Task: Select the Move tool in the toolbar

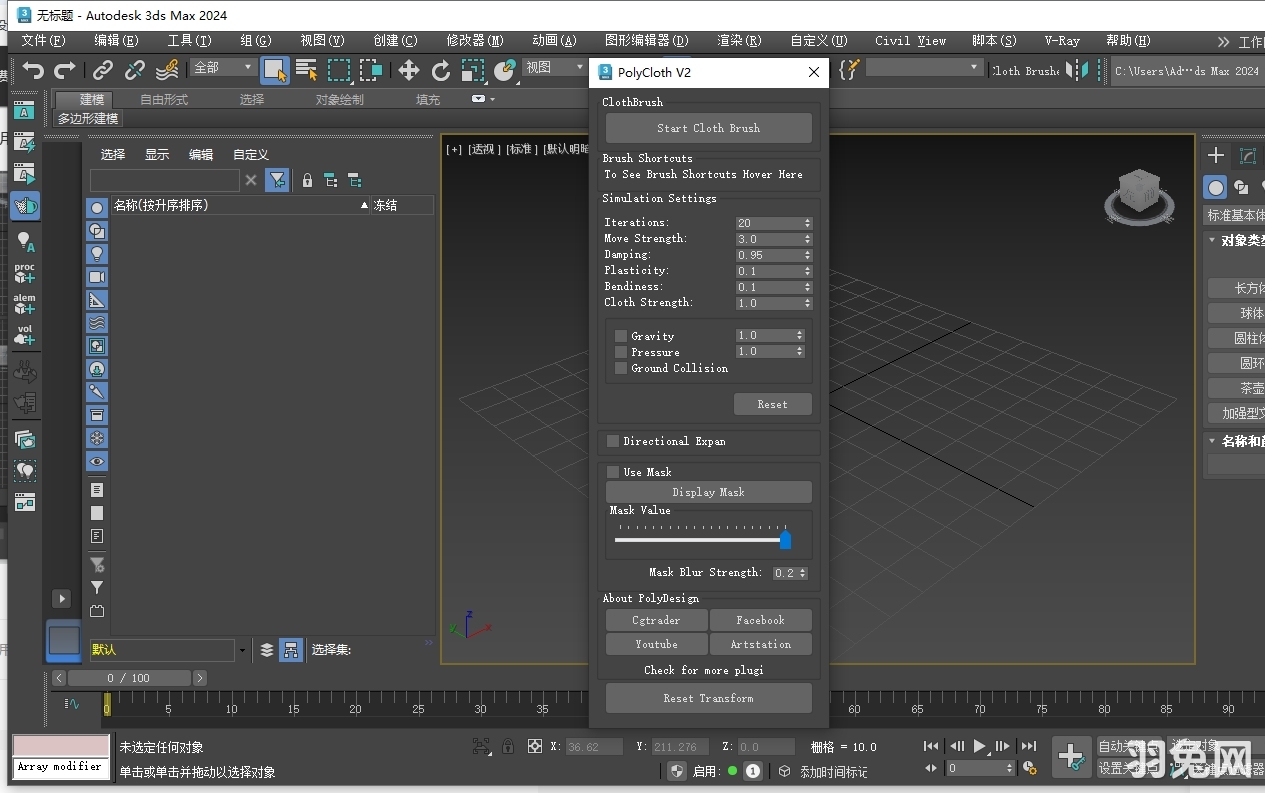Action: [x=408, y=71]
